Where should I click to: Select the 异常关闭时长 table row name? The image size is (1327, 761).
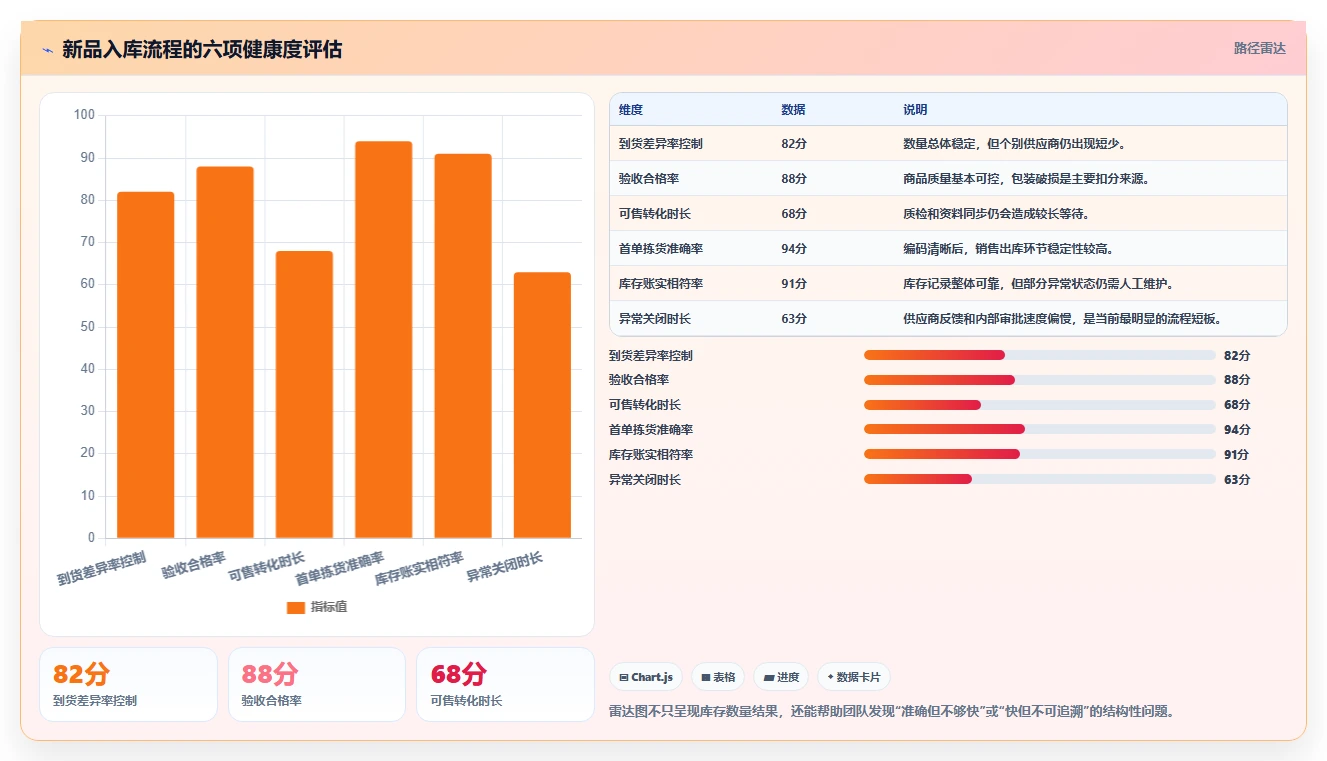(x=654, y=319)
